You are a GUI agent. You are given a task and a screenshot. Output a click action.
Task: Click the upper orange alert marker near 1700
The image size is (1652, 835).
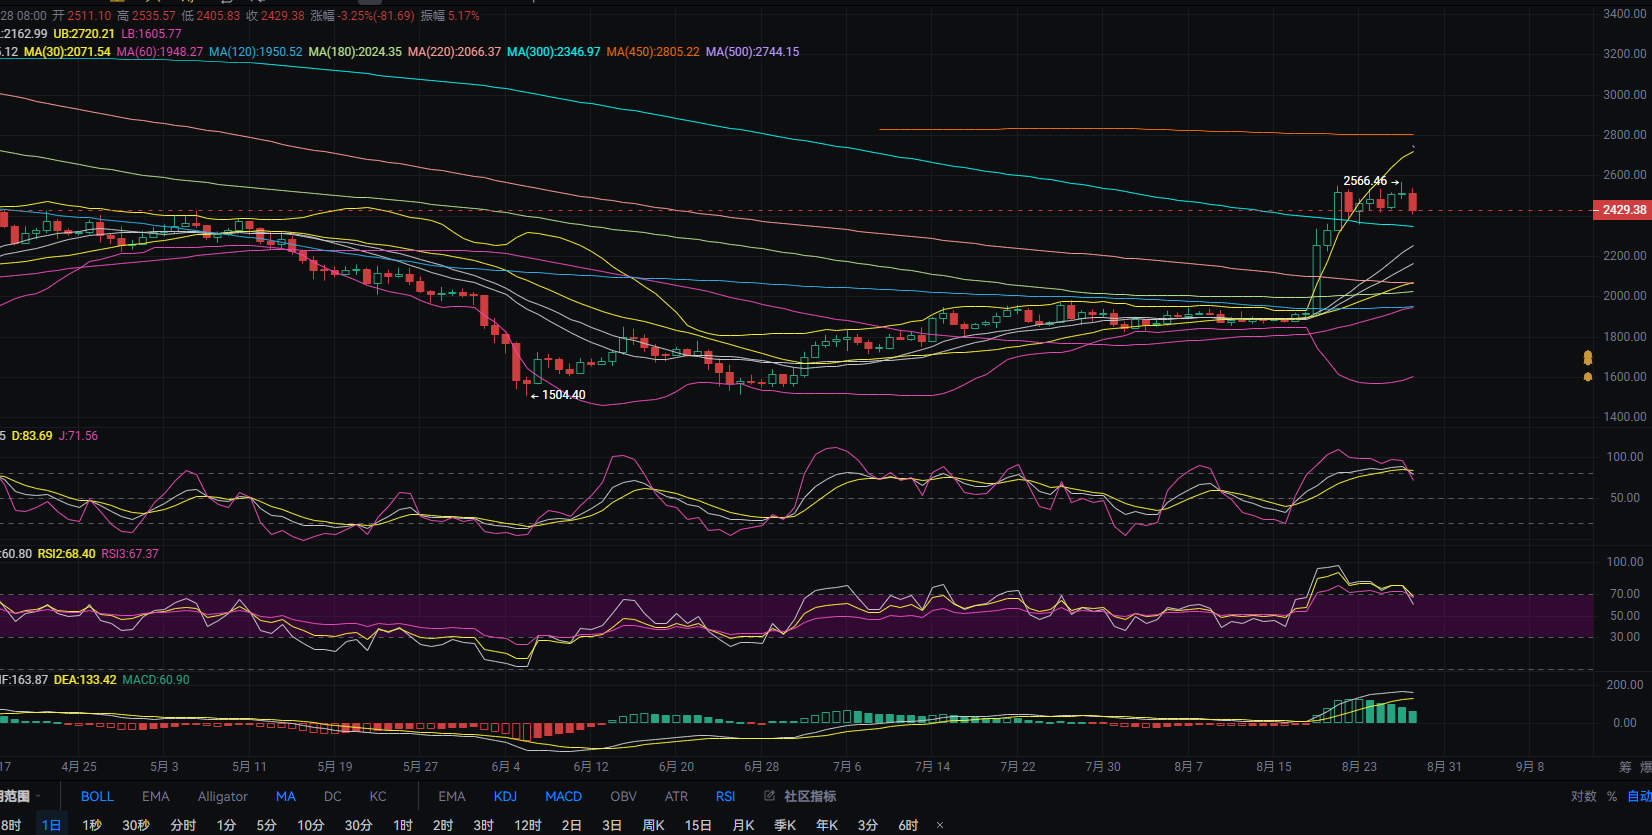(x=1587, y=357)
